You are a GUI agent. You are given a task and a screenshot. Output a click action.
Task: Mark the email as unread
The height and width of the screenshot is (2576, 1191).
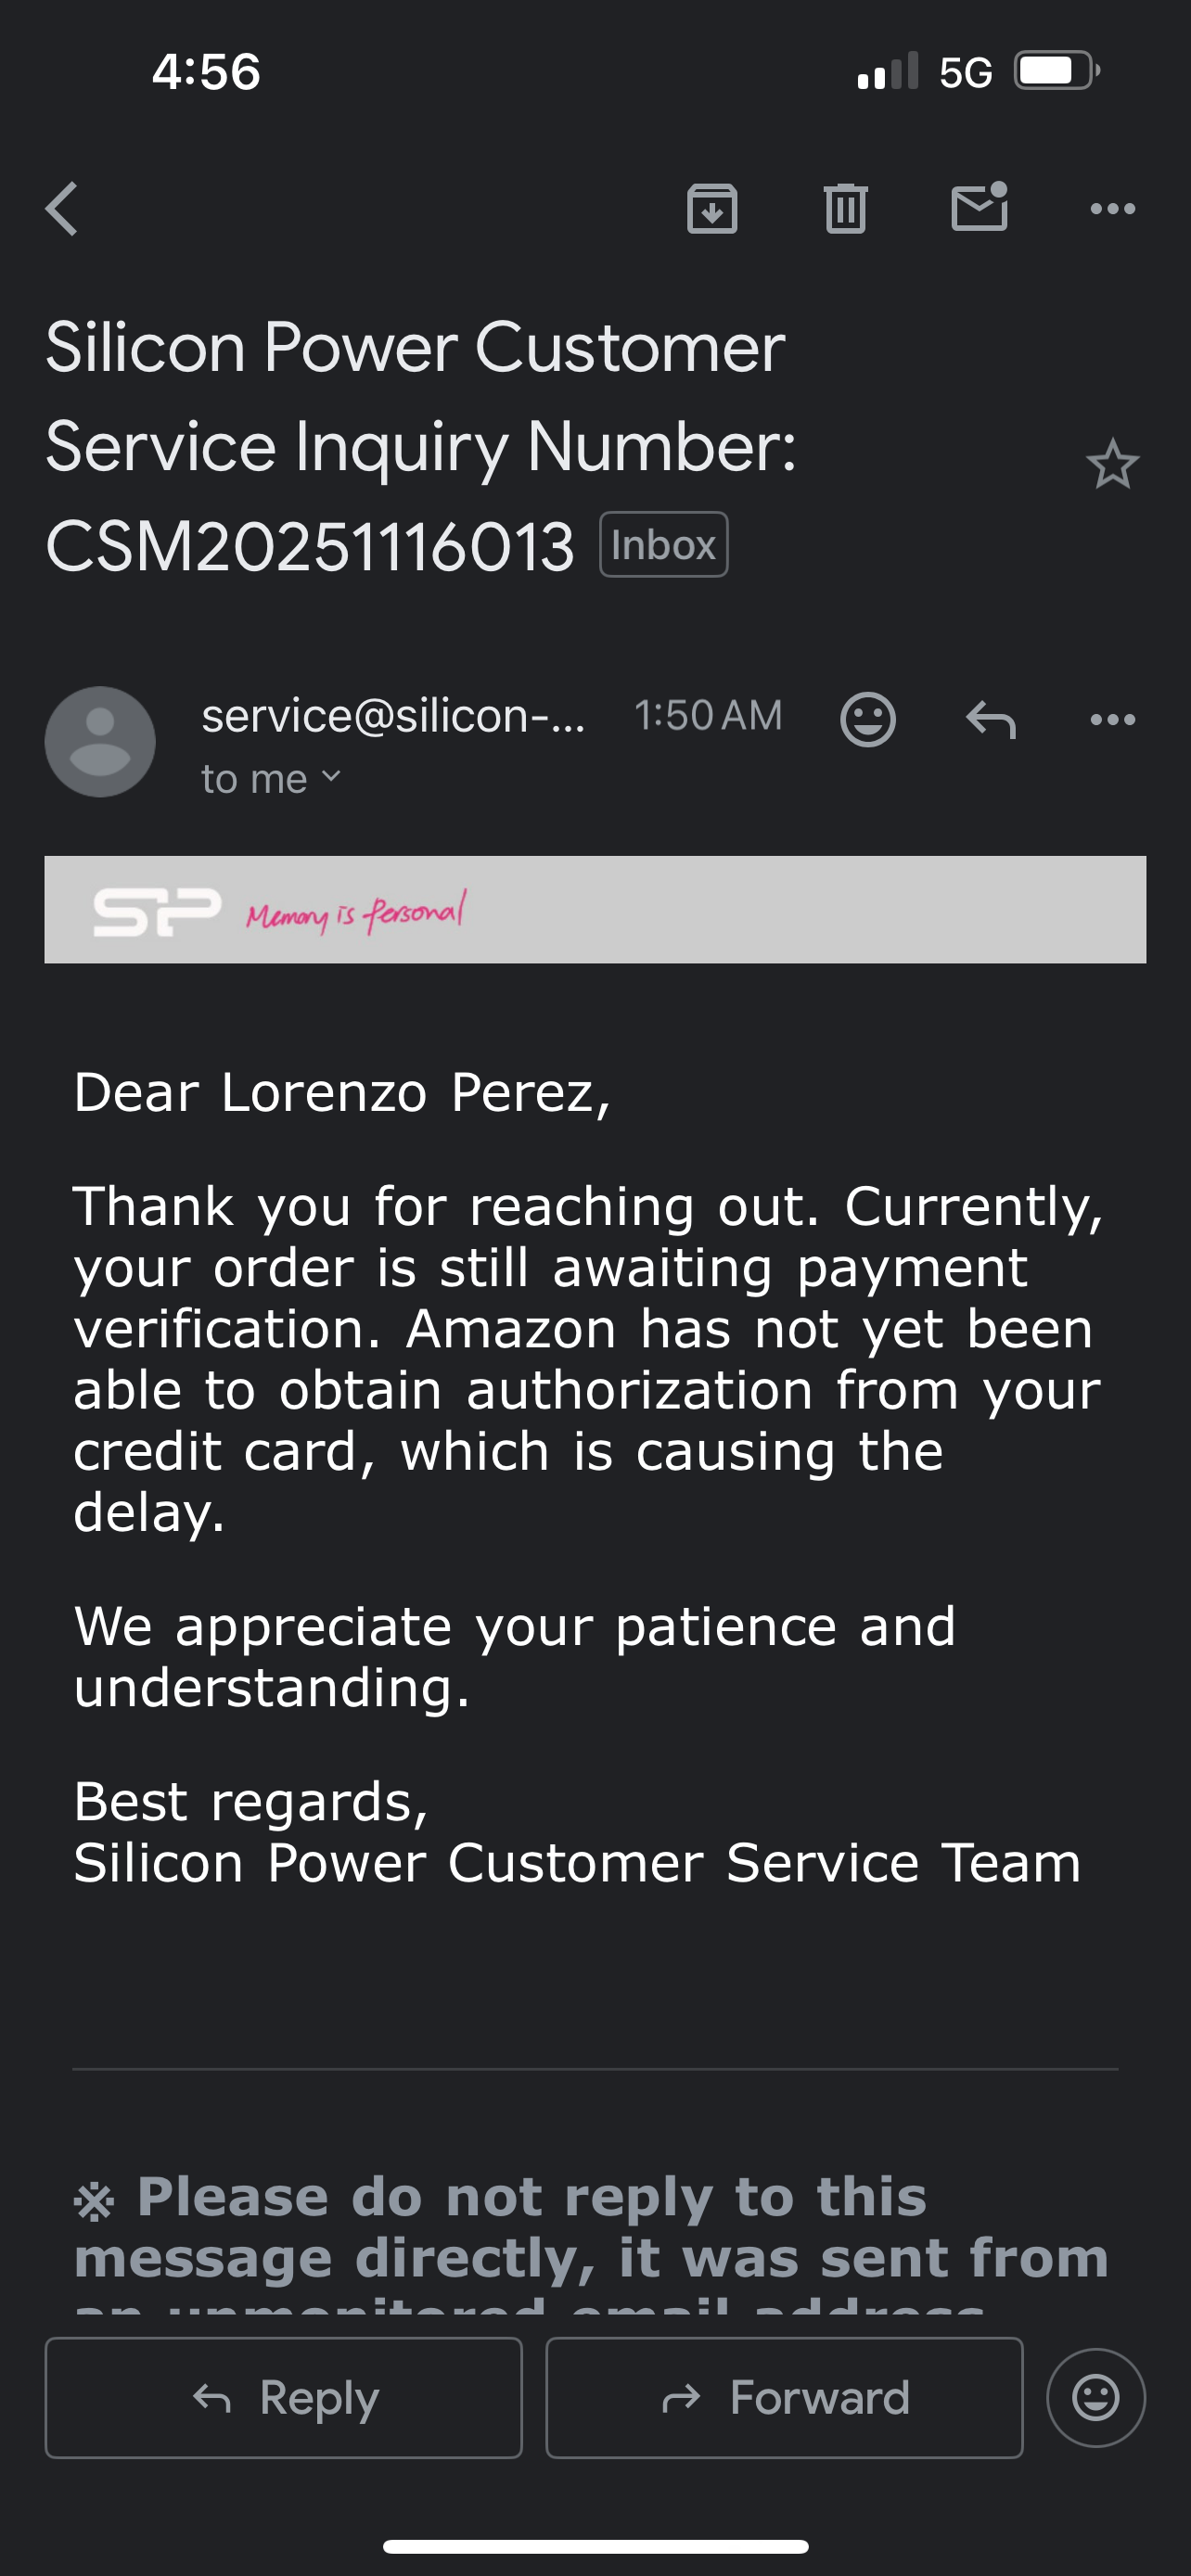pos(979,207)
